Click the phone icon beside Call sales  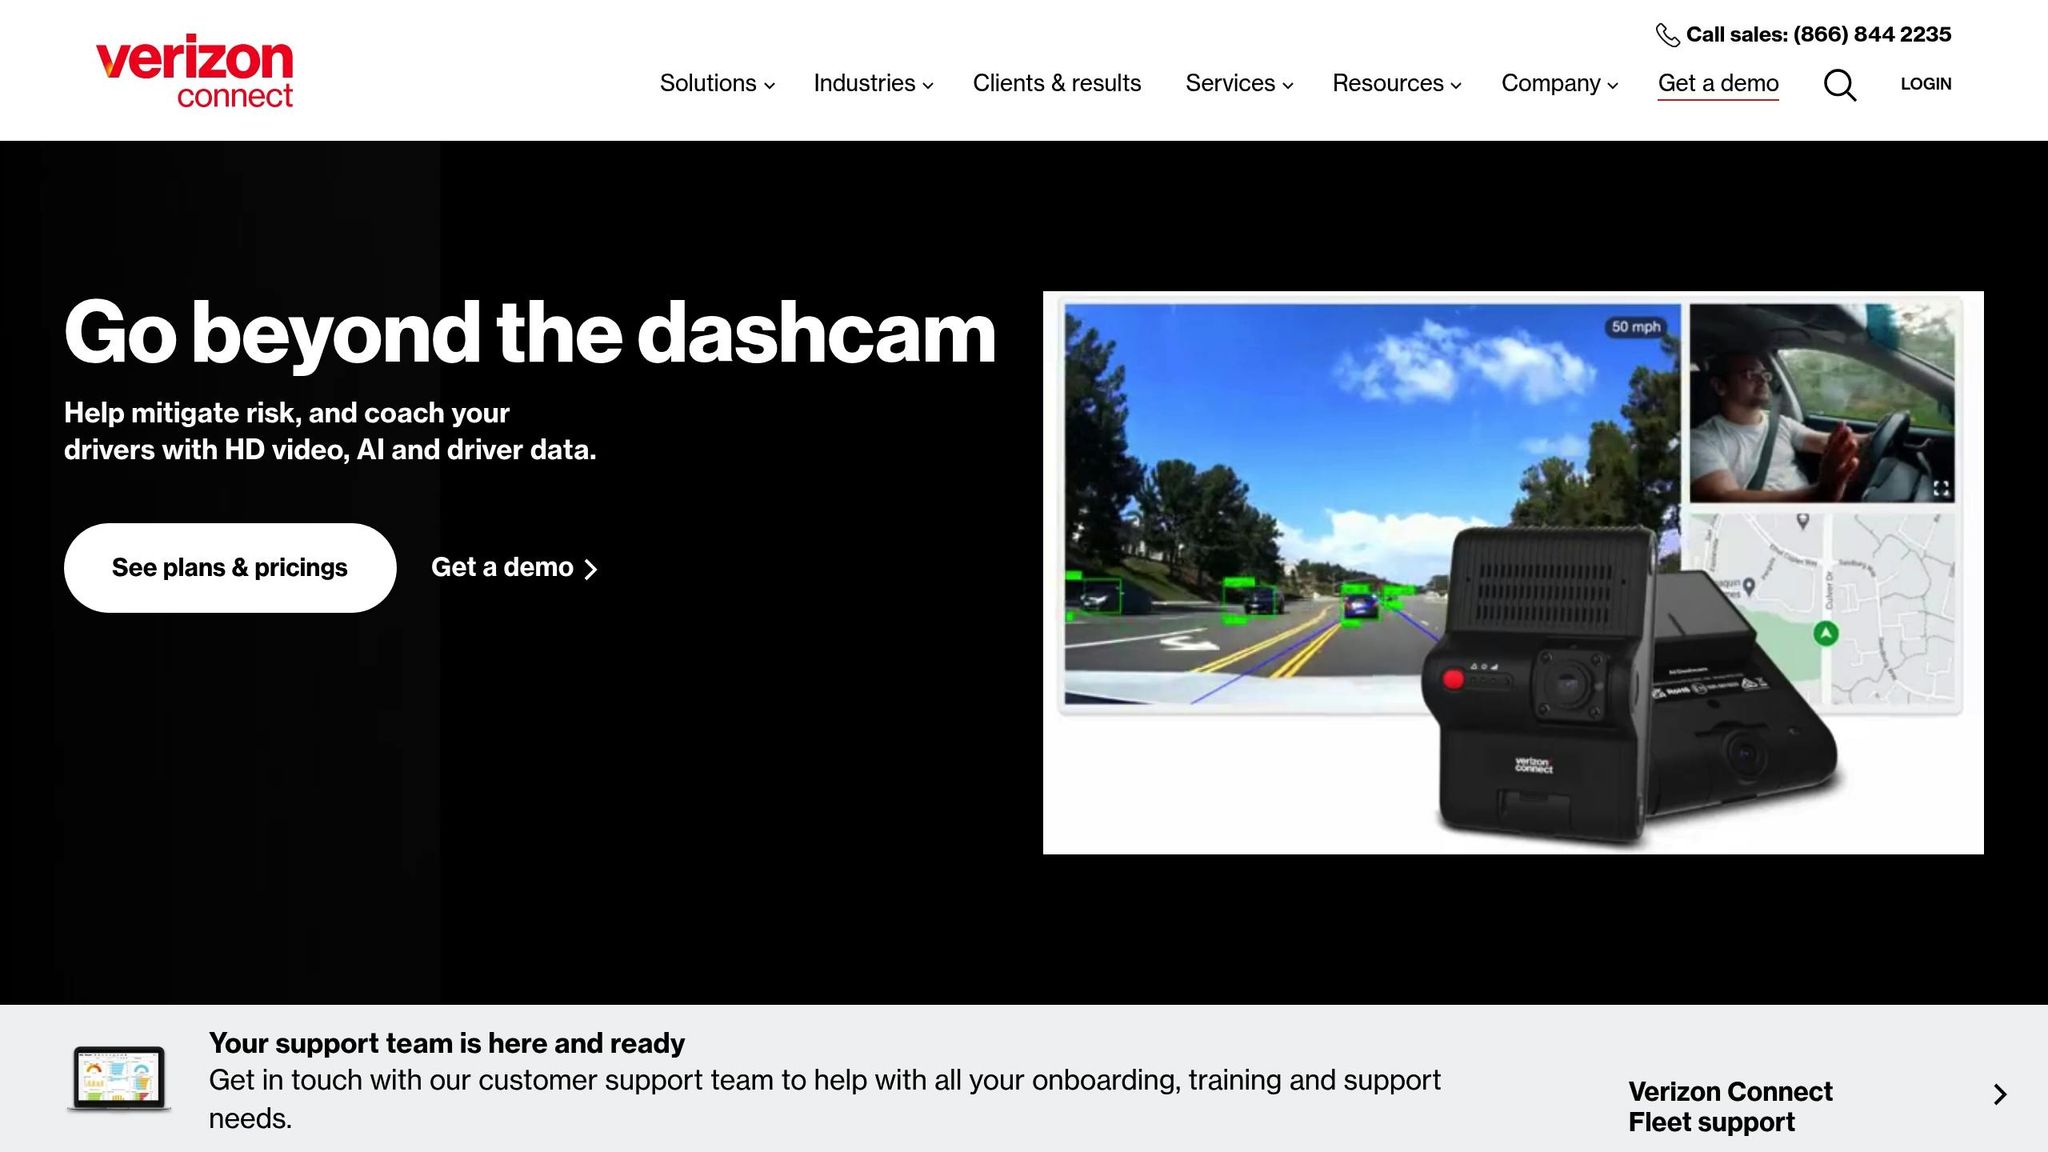point(1667,35)
